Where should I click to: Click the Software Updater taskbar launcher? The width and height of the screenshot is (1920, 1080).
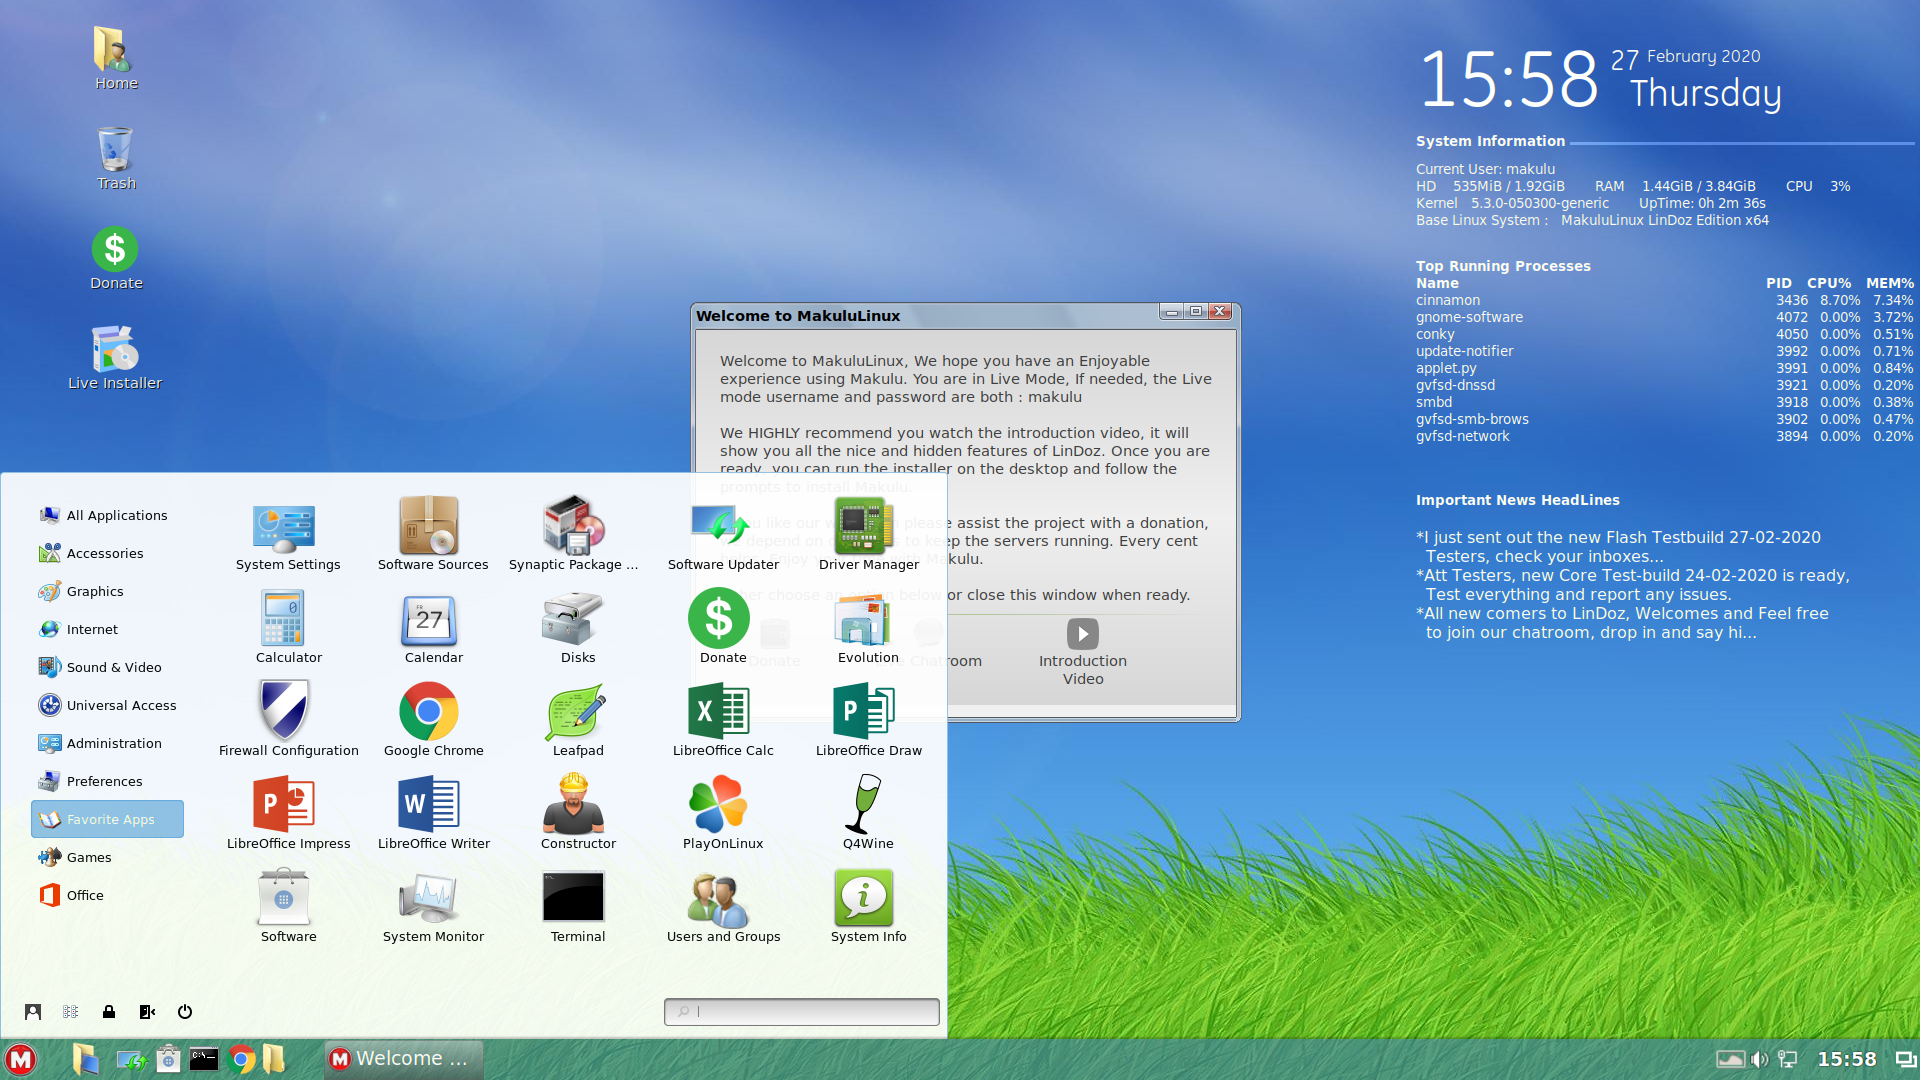[x=131, y=1059]
